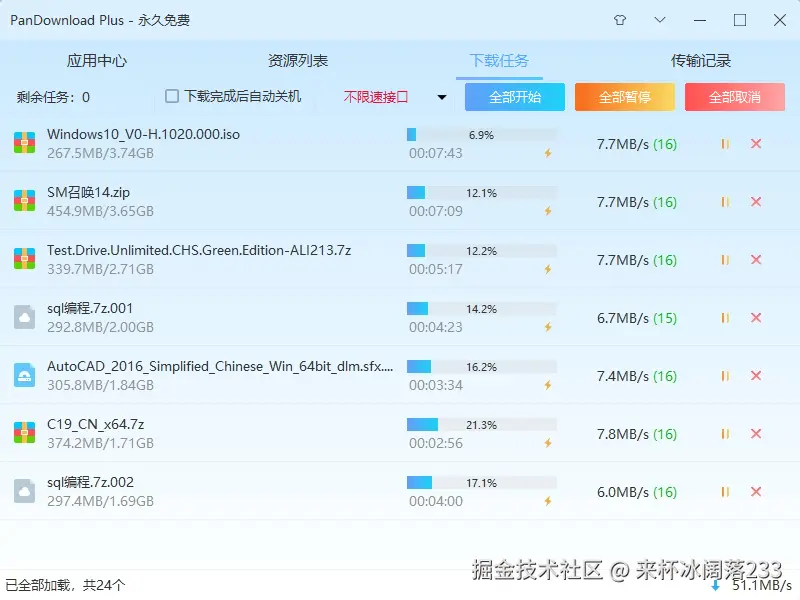Pause the C19_CN_x64.7z download

point(725,434)
